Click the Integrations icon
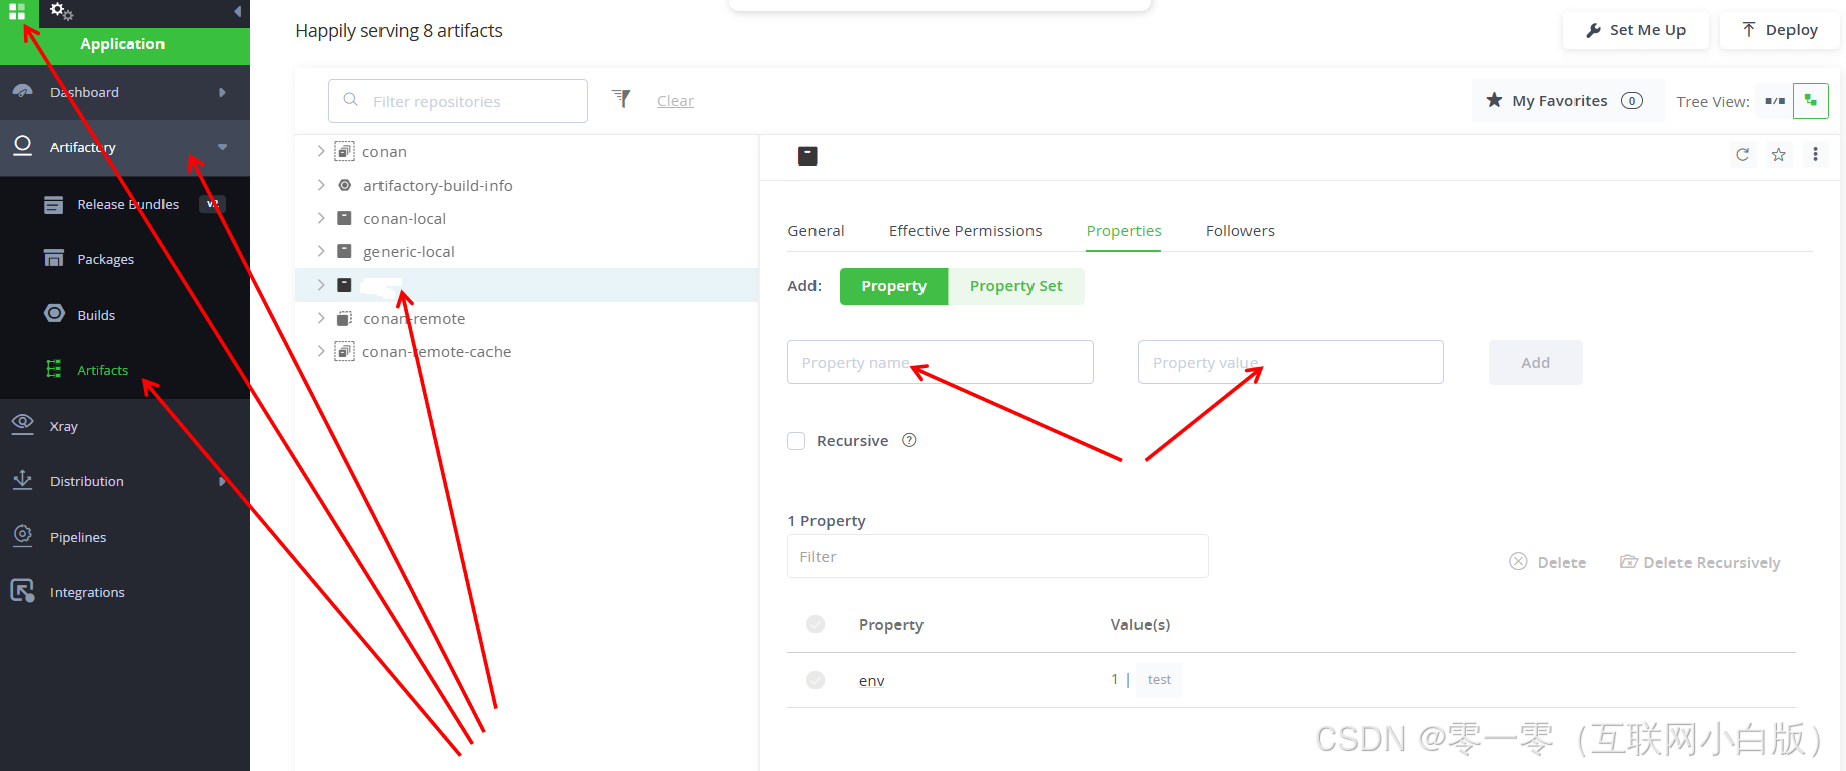The image size is (1846, 771). click(22, 591)
